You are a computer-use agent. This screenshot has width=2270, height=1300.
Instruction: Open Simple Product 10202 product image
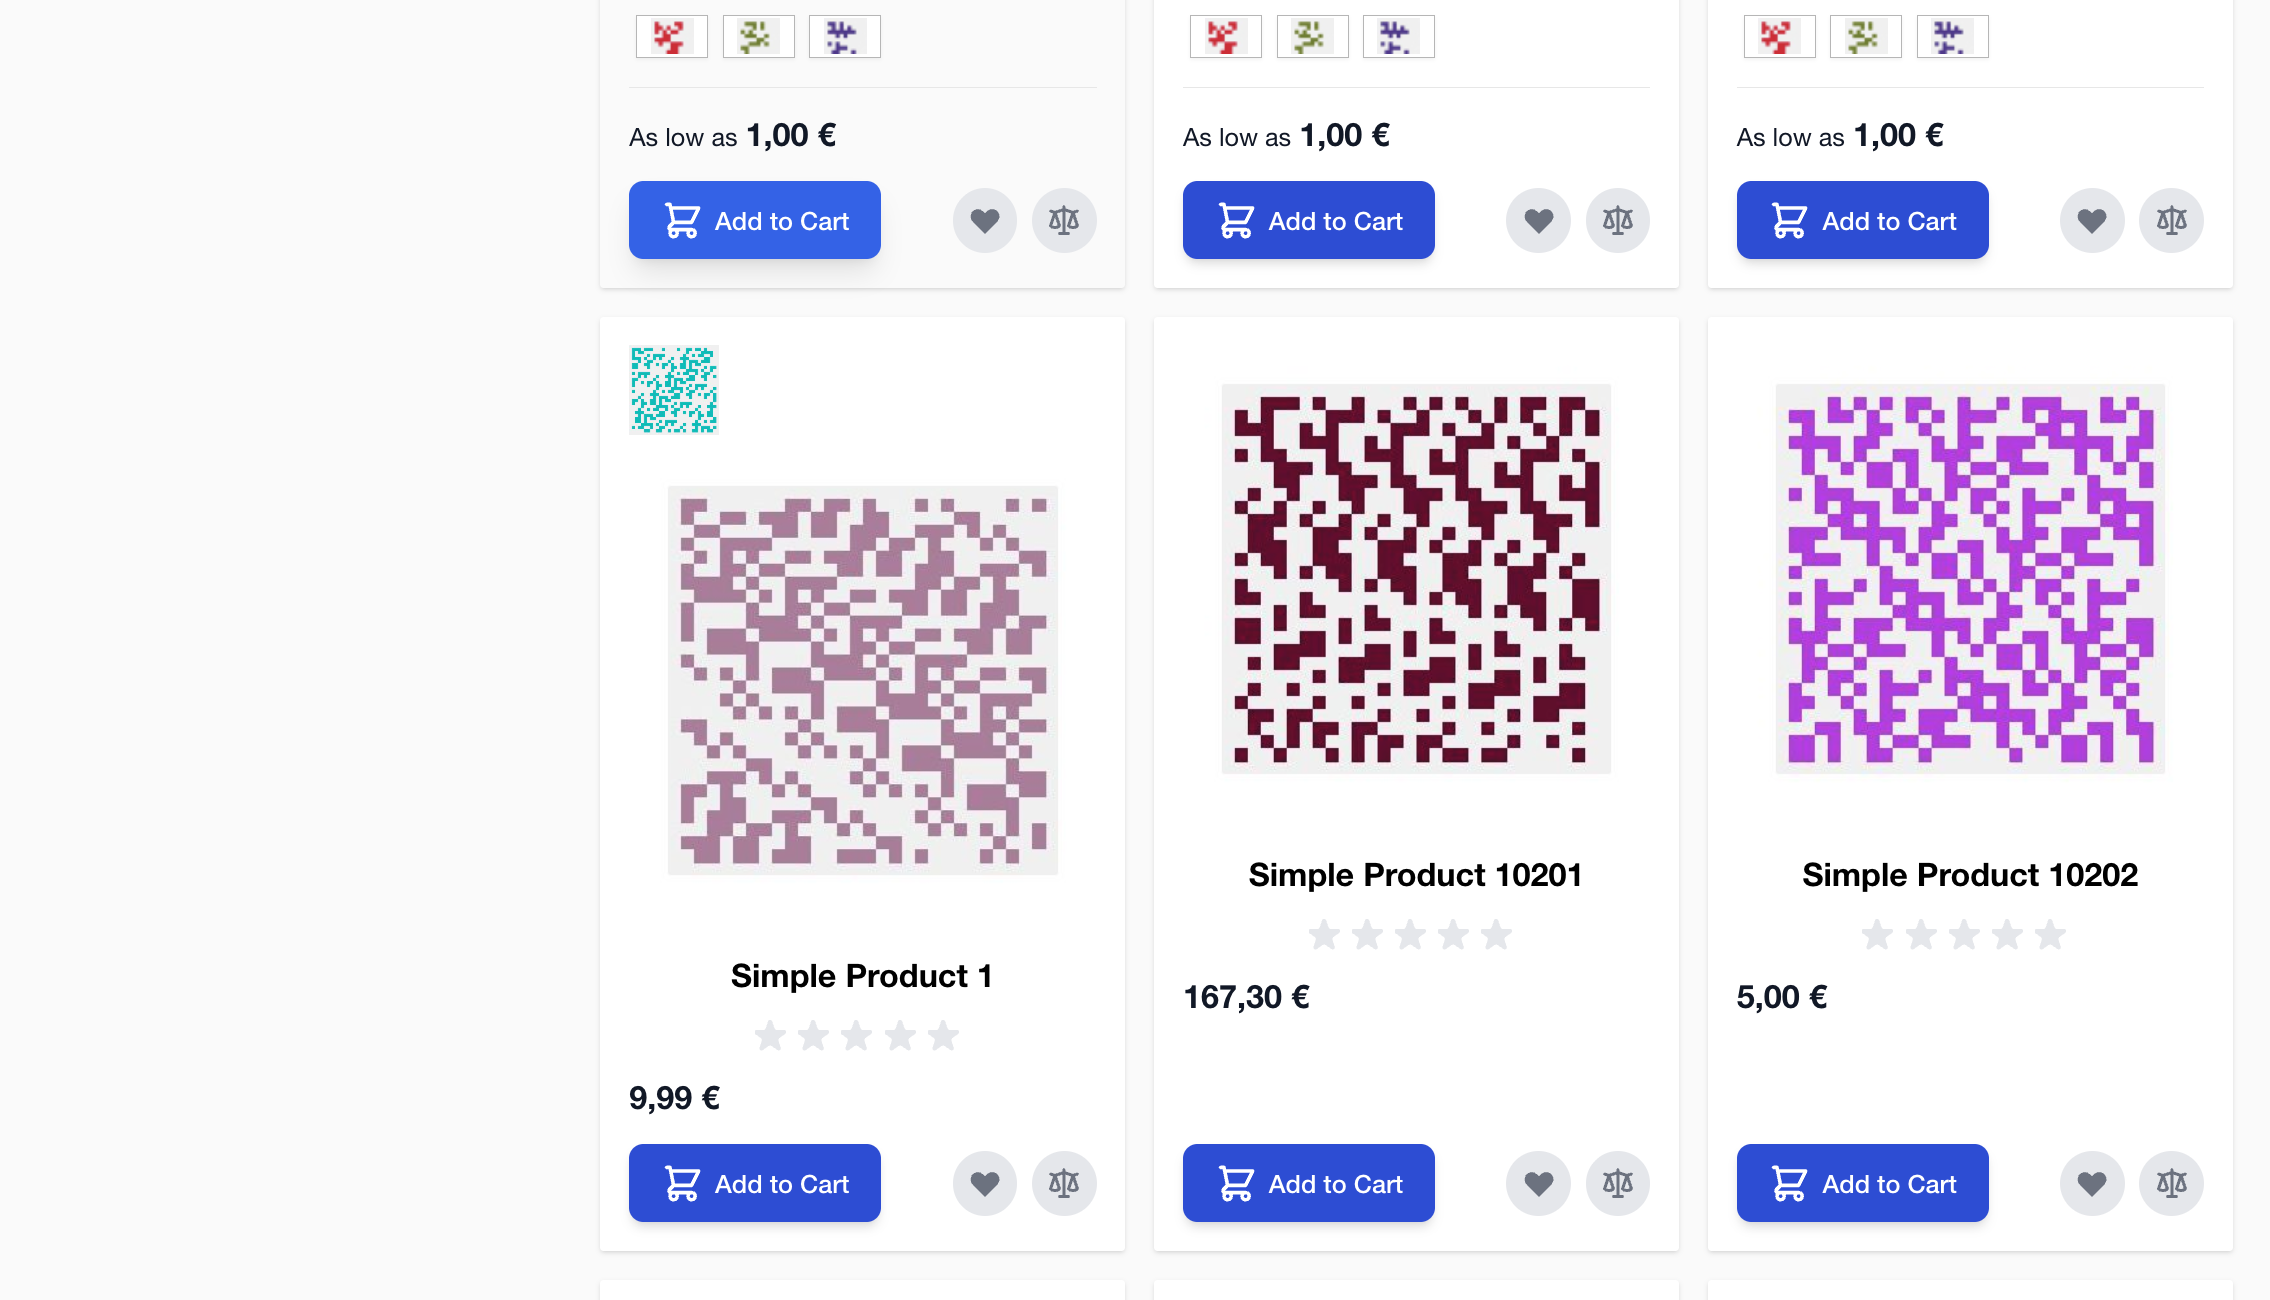(1969, 578)
